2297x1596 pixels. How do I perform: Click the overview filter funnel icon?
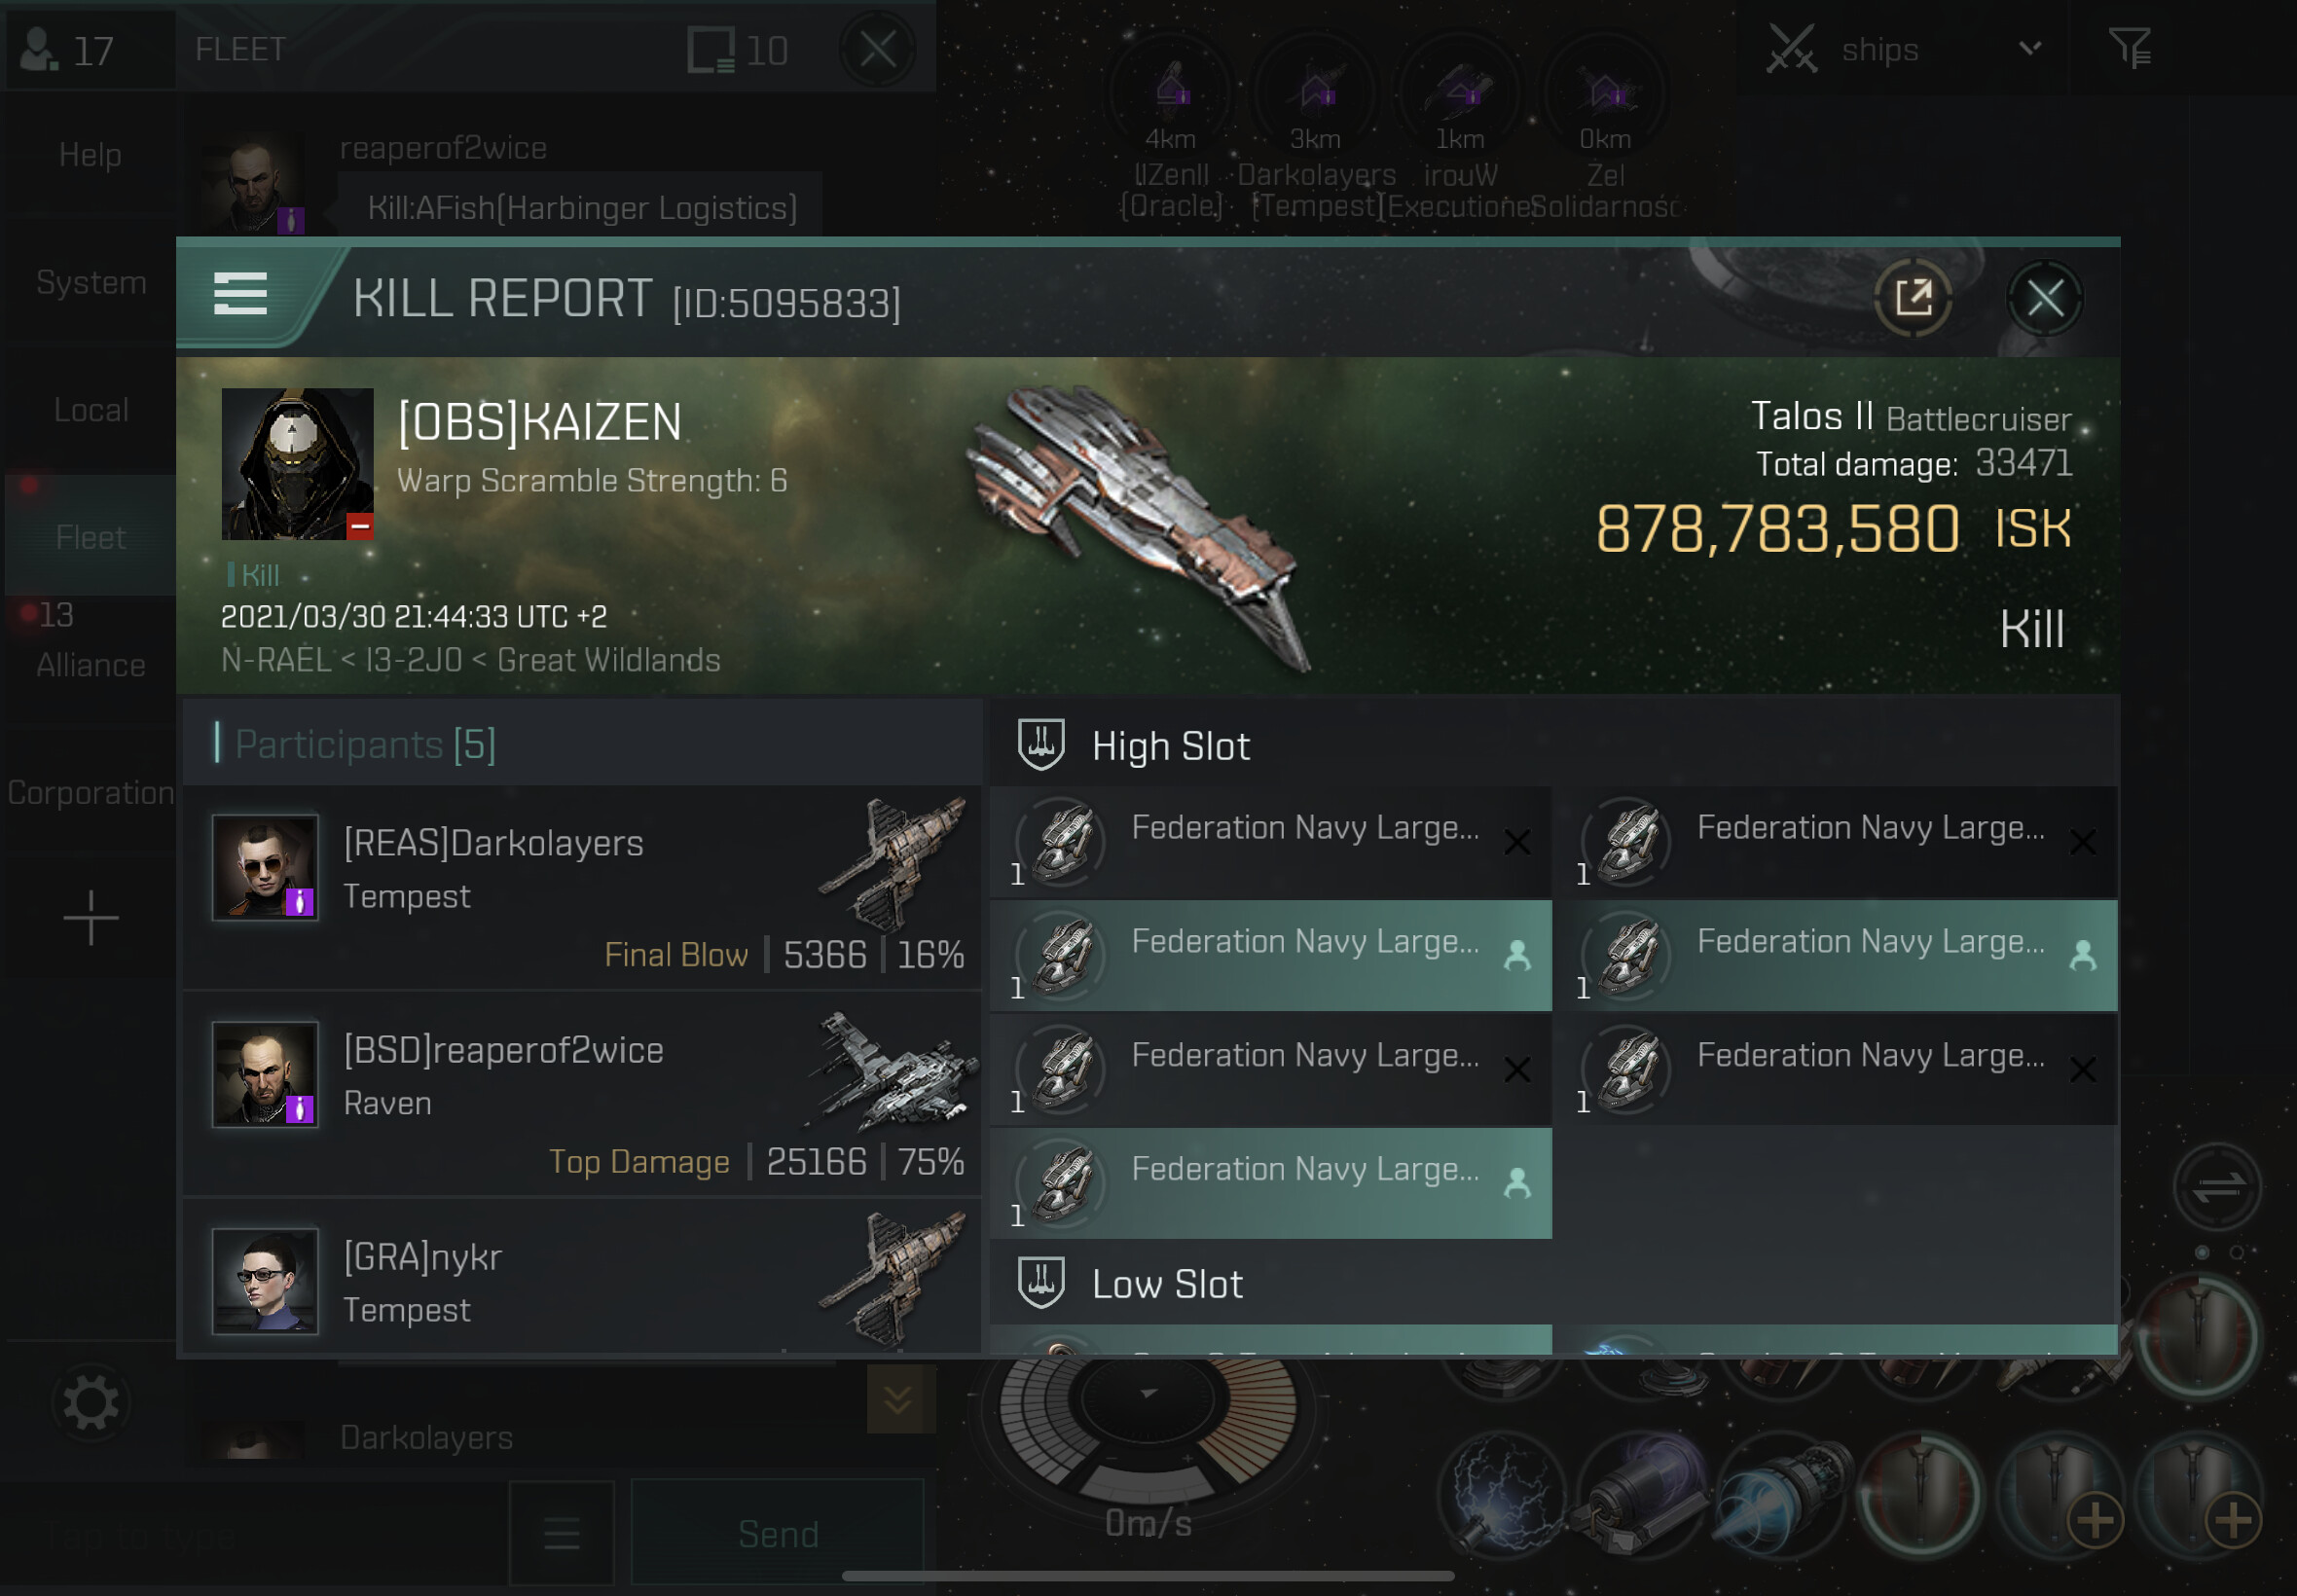2130,48
